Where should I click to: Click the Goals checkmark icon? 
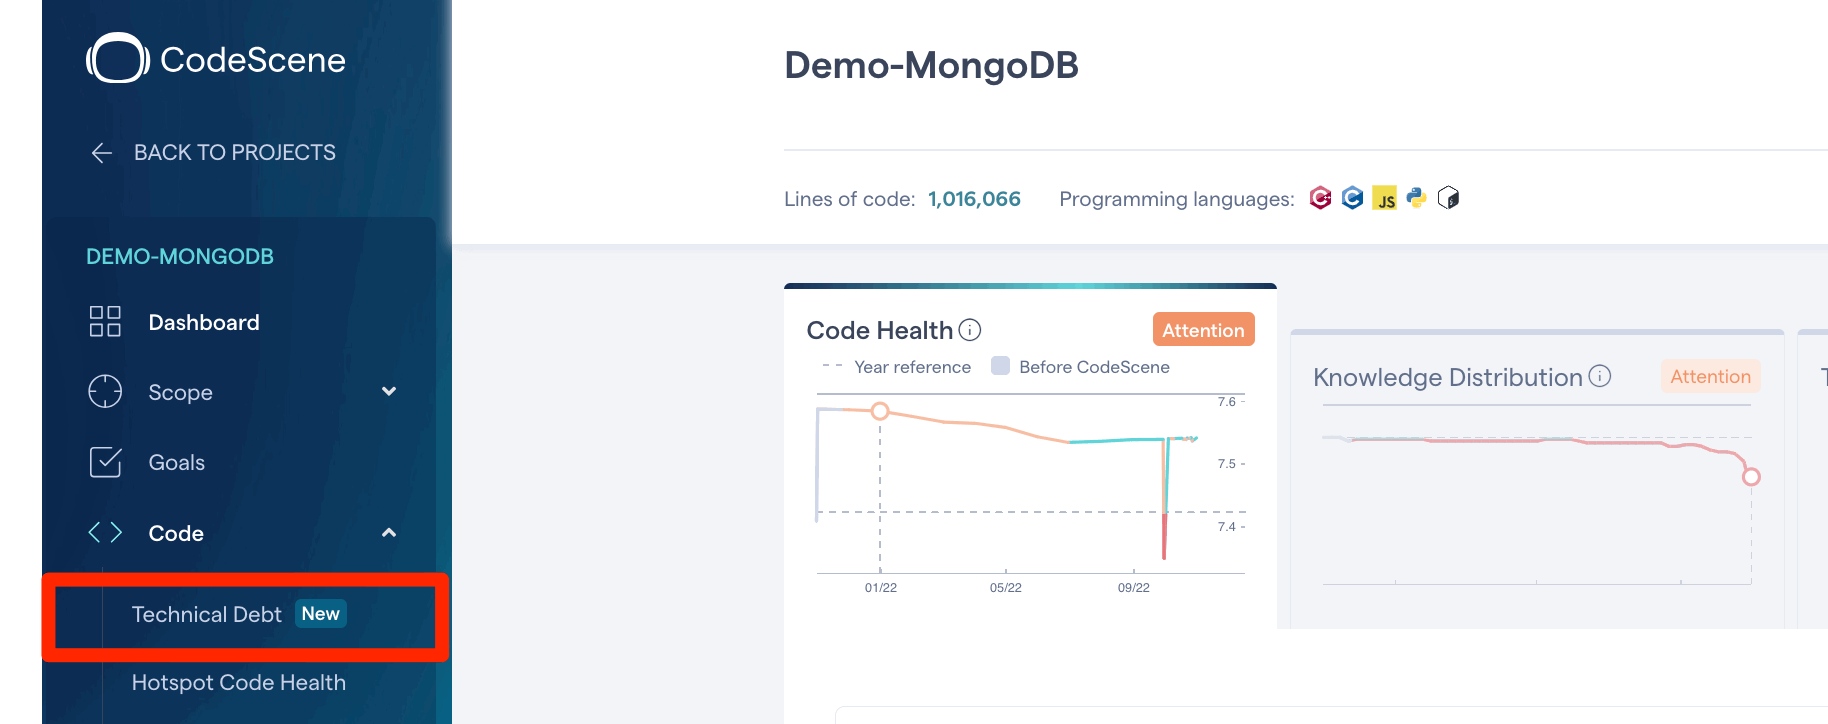tap(105, 462)
